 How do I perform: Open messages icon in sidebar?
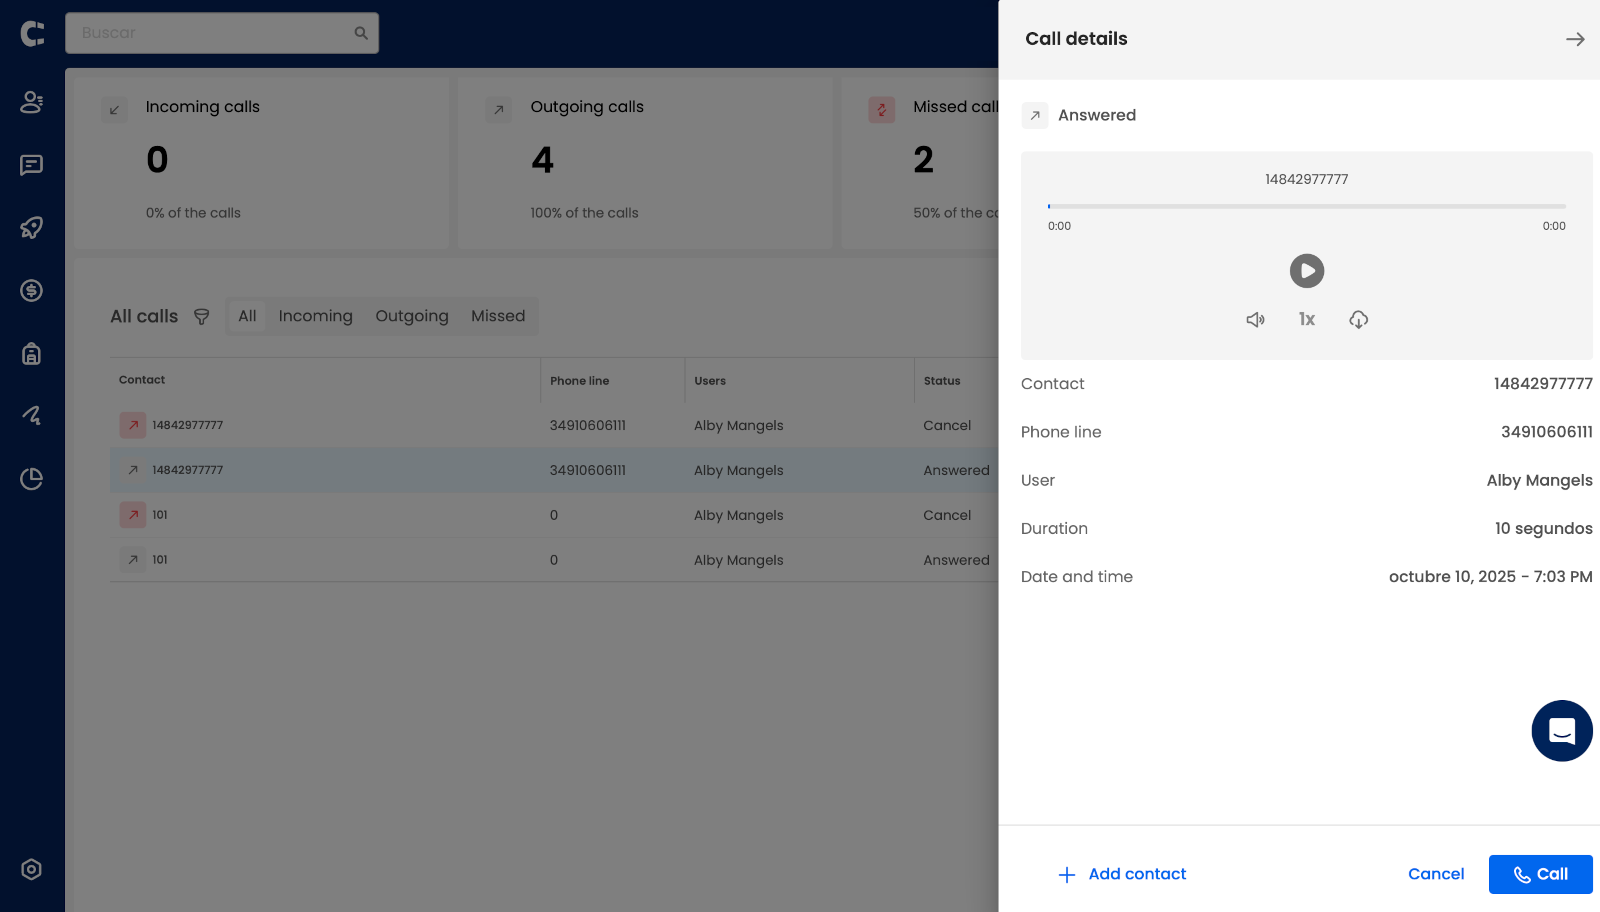[32, 165]
